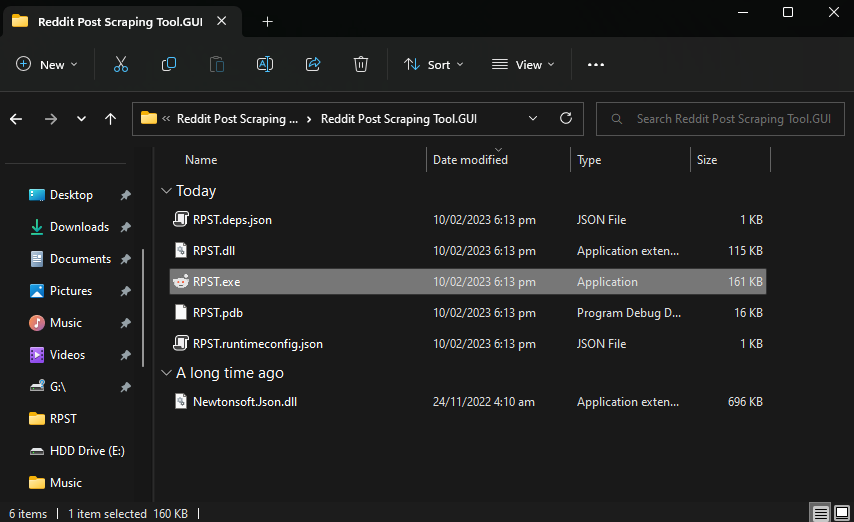Click the Paste clipboard icon
The height and width of the screenshot is (522, 854).
(x=217, y=64)
